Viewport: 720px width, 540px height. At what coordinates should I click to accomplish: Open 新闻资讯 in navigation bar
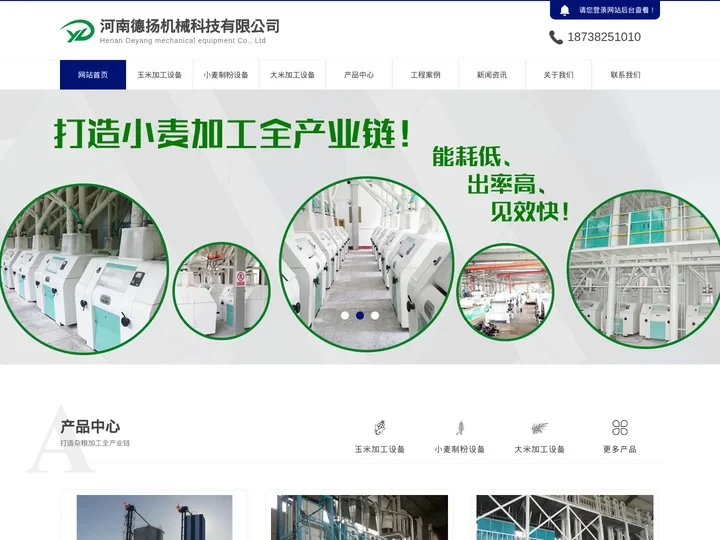click(492, 75)
